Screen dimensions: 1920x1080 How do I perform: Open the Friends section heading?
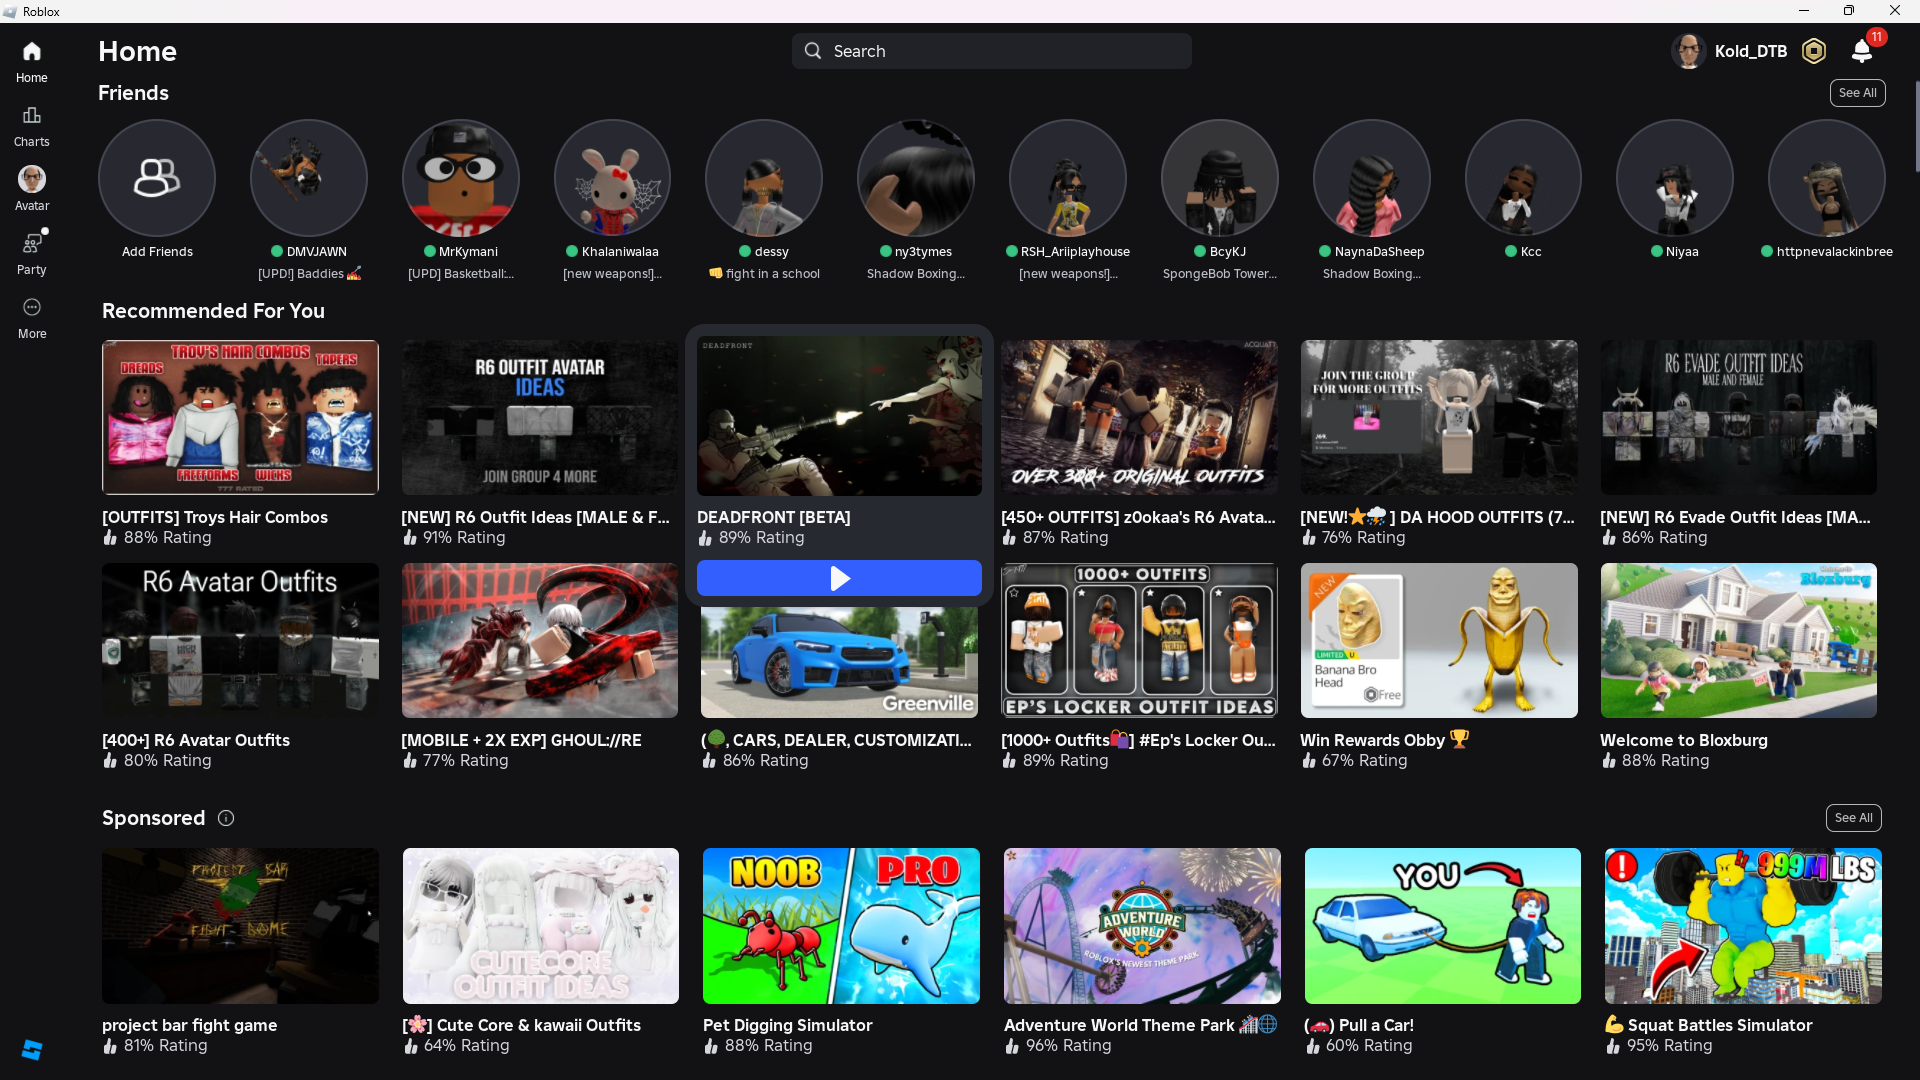point(133,93)
